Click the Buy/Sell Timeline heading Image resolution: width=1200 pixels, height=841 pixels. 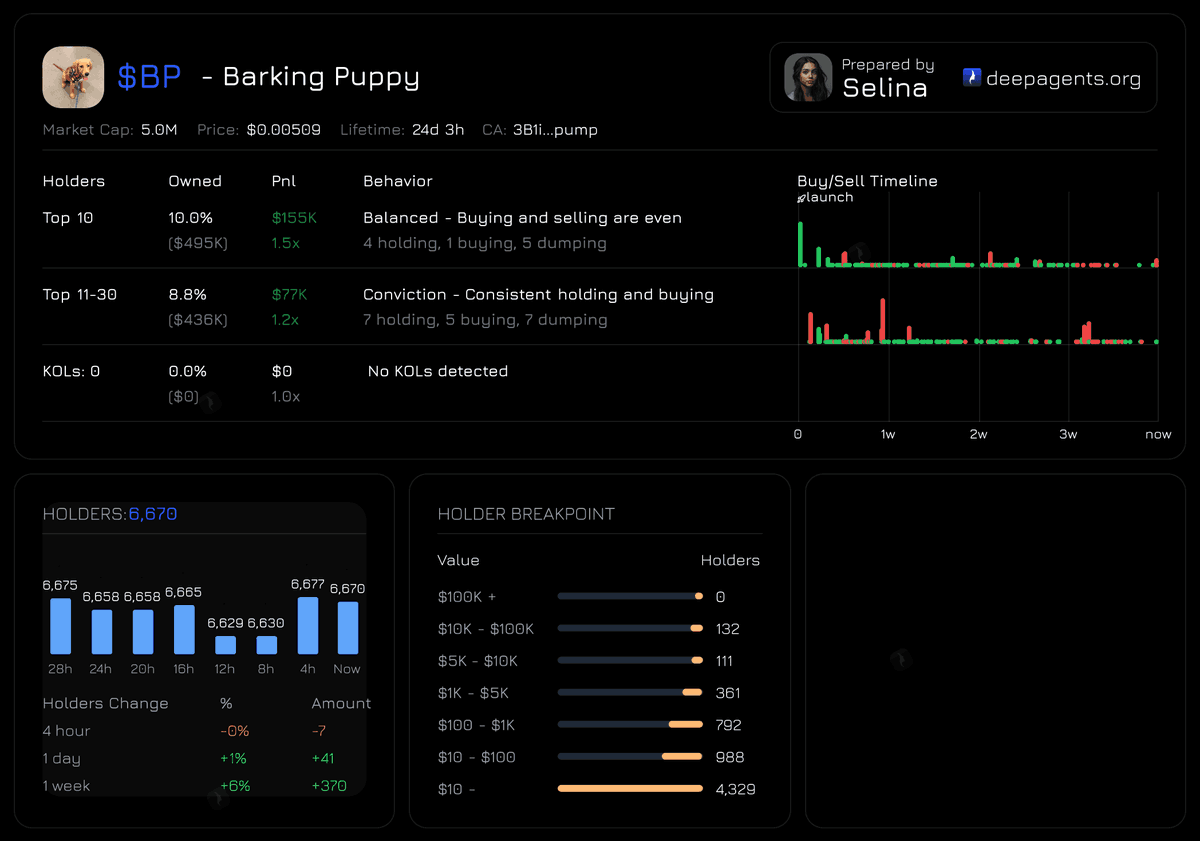click(867, 181)
